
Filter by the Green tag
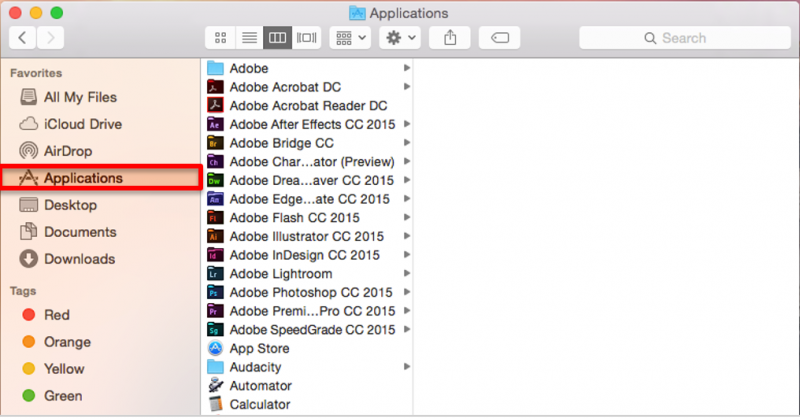click(x=52, y=396)
